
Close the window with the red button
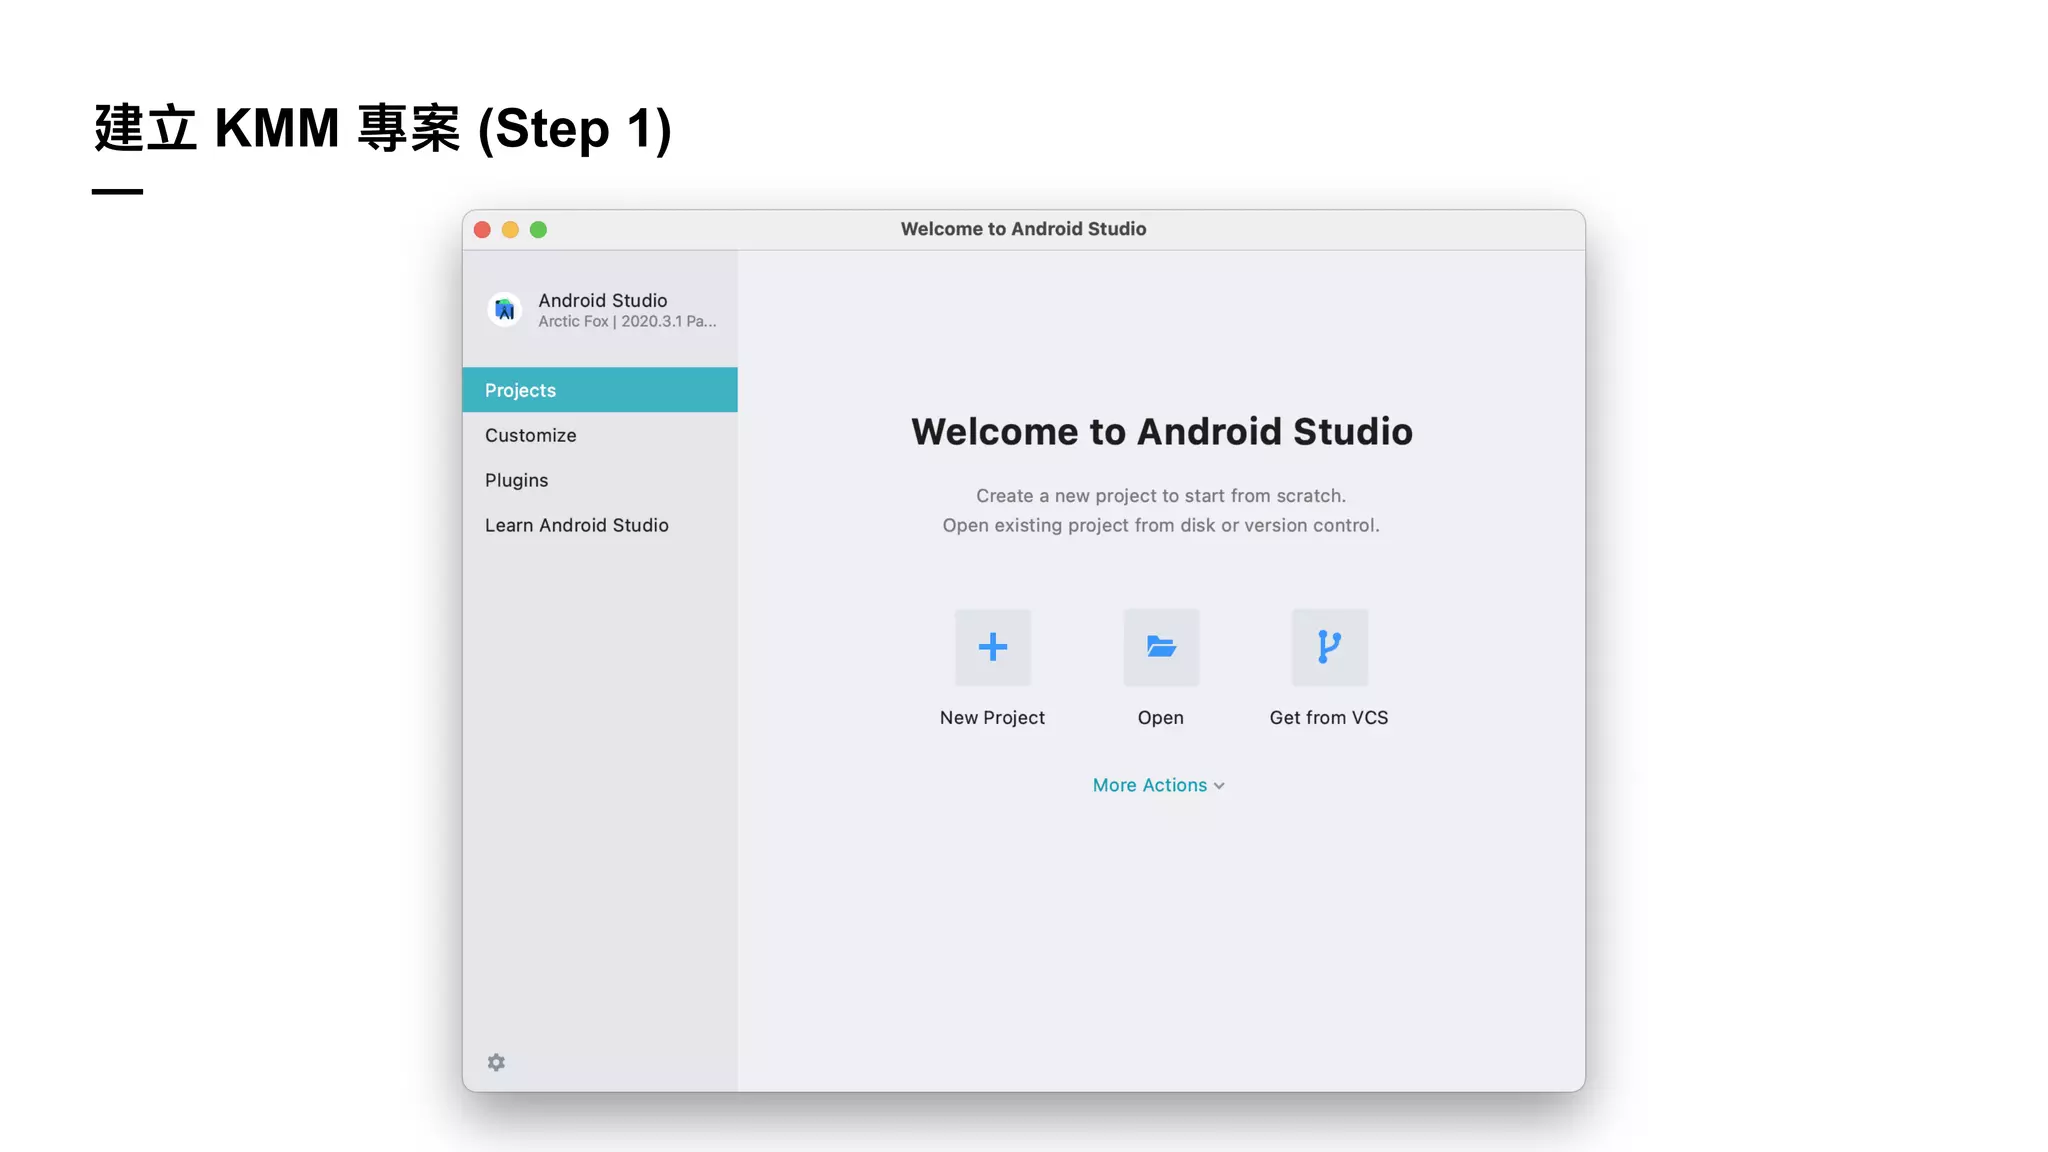tap(482, 230)
